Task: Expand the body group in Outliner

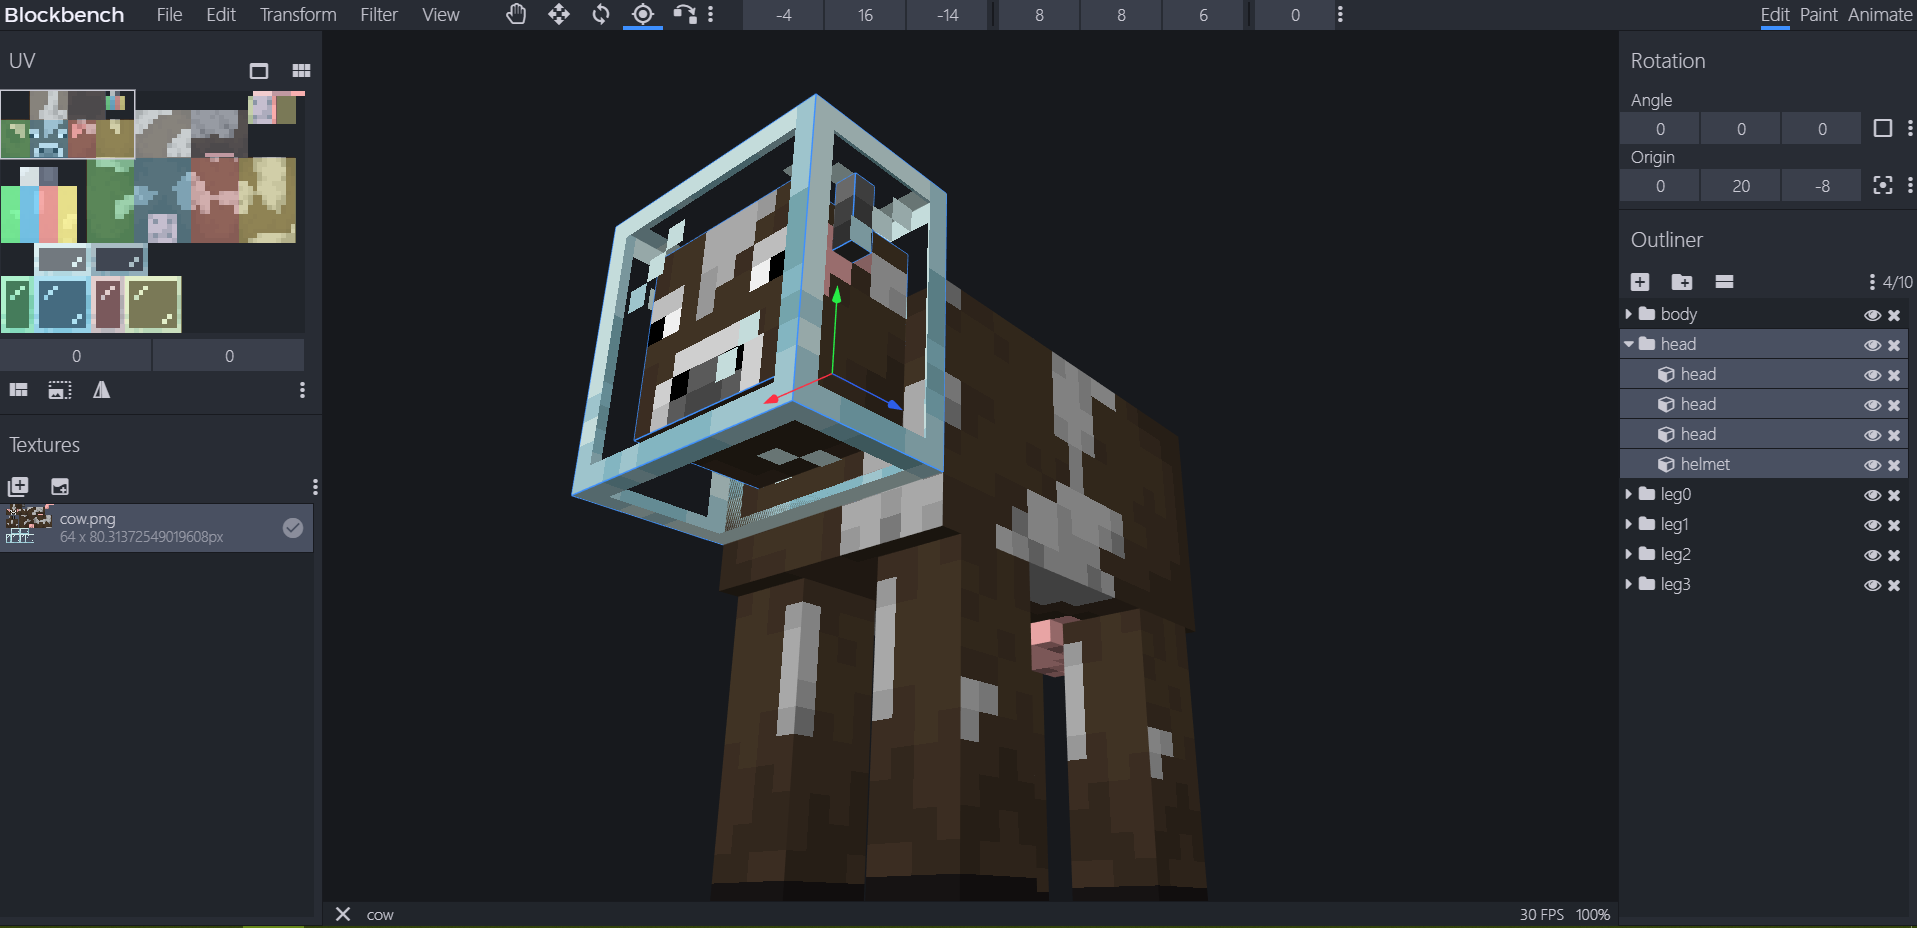Action: pos(1629,314)
